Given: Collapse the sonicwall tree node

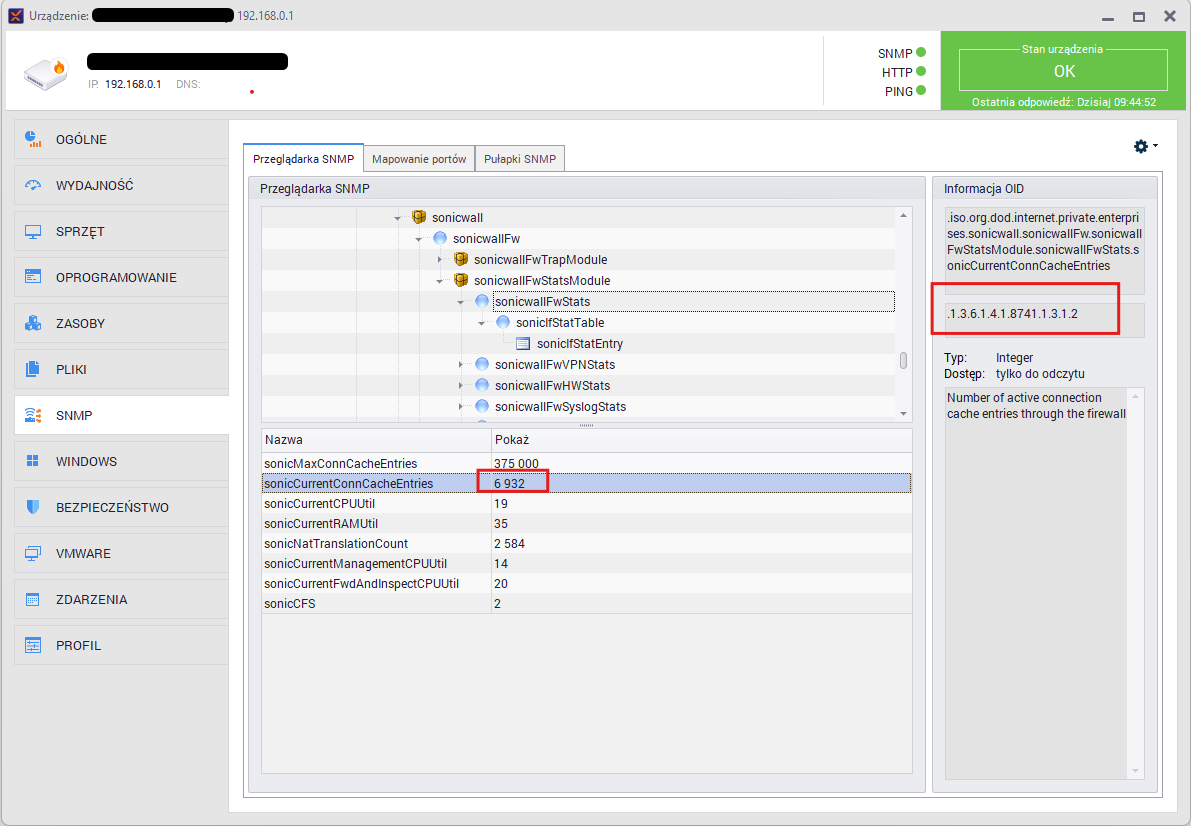Looking at the screenshot, I should pyautogui.click(x=397, y=217).
